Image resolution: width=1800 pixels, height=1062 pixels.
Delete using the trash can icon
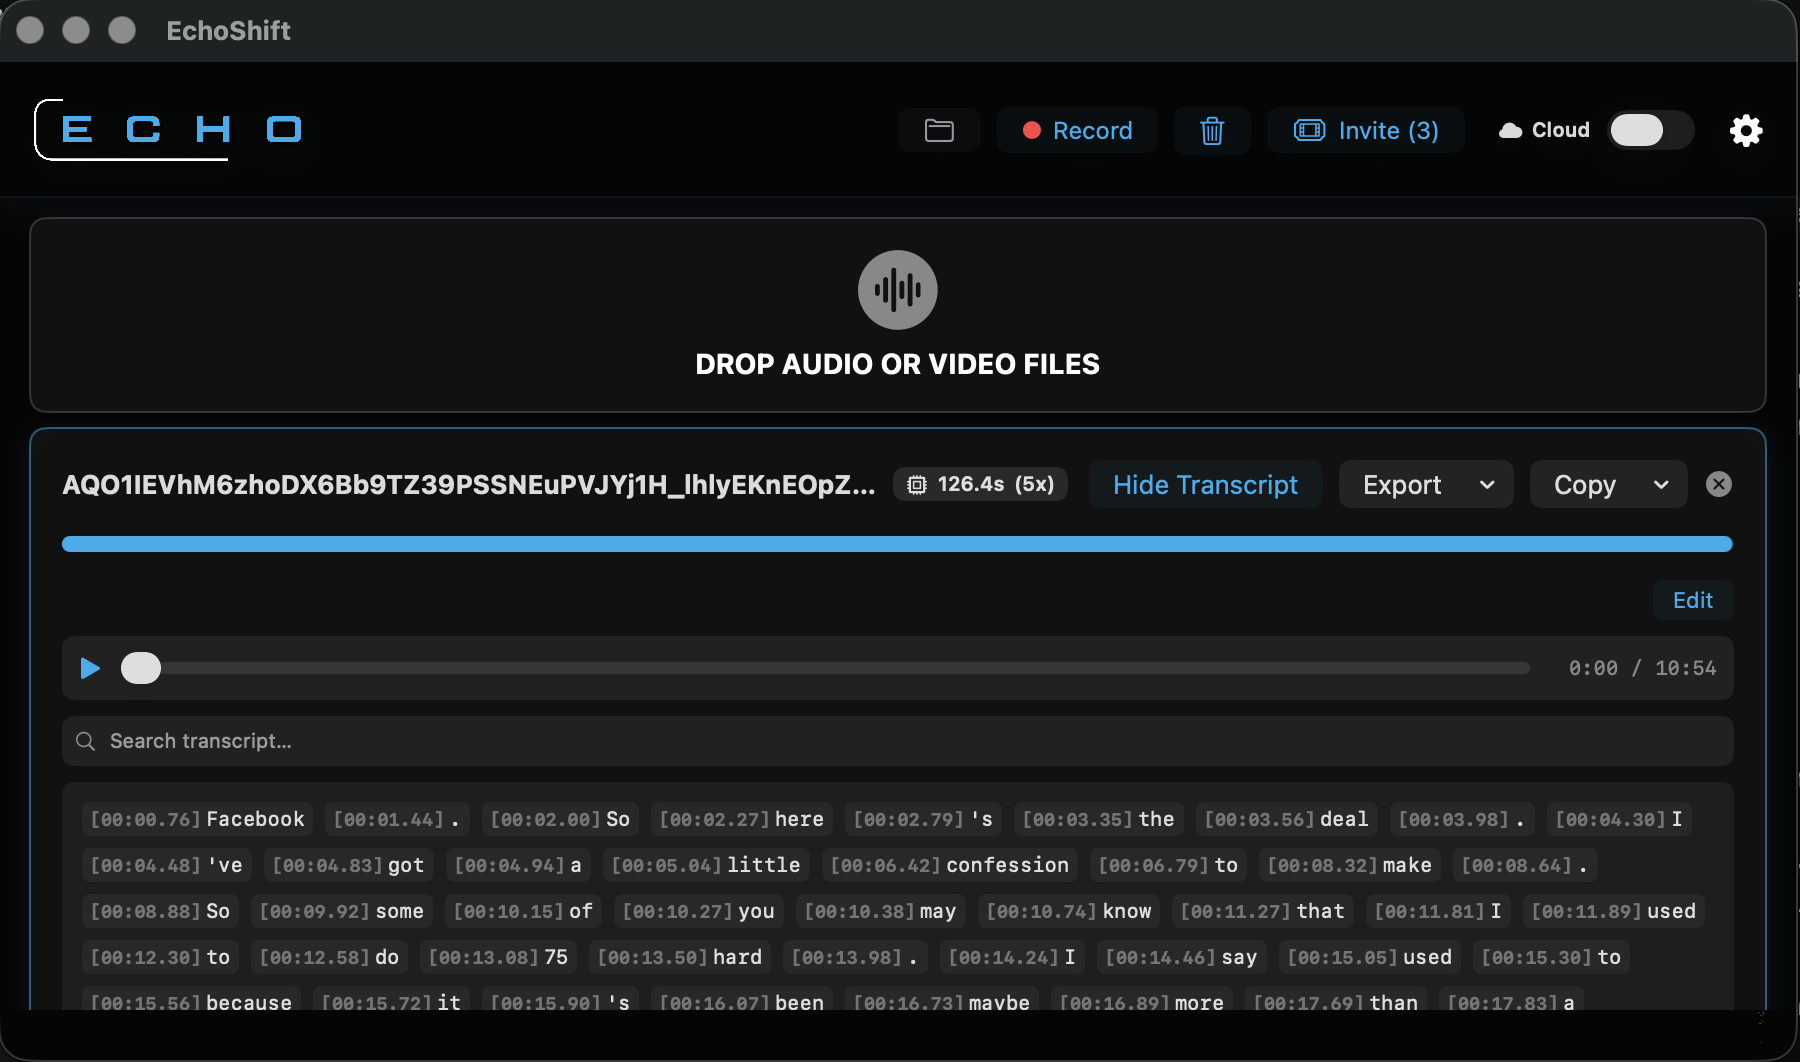pyautogui.click(x=1212, y=130)
